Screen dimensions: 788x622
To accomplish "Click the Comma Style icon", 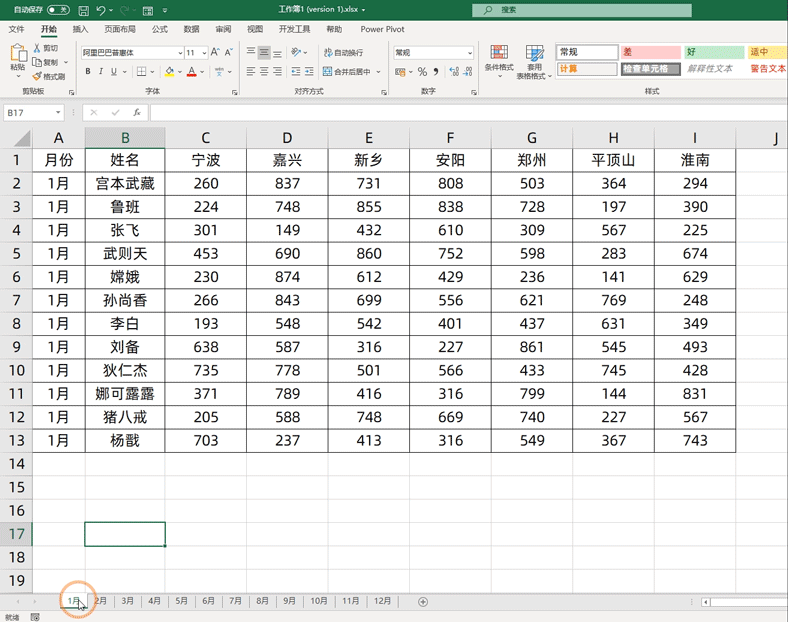I will (436, 72).
